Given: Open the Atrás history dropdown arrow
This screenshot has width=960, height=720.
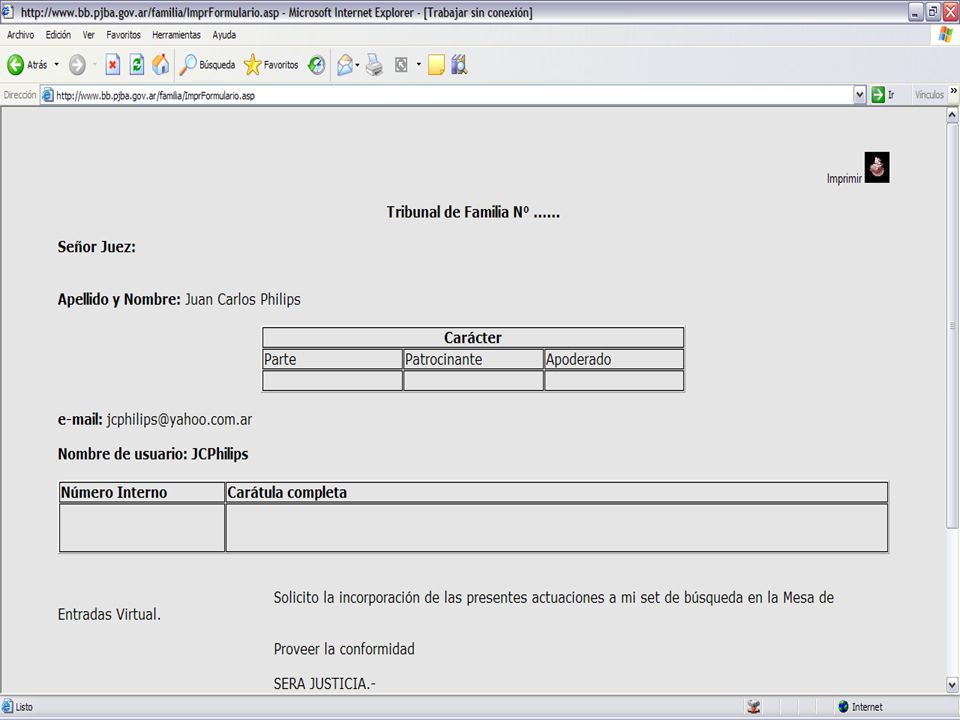Looking at the screenshot, I should coord(56,64).
